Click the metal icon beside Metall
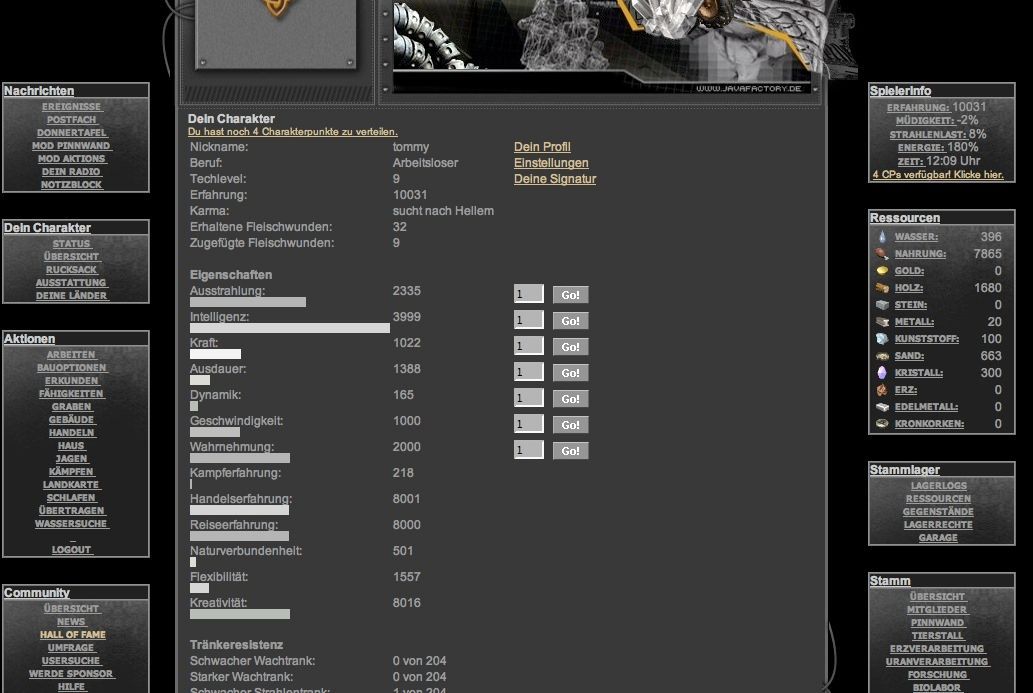The image size is (1033, 693). coord(882,322)
